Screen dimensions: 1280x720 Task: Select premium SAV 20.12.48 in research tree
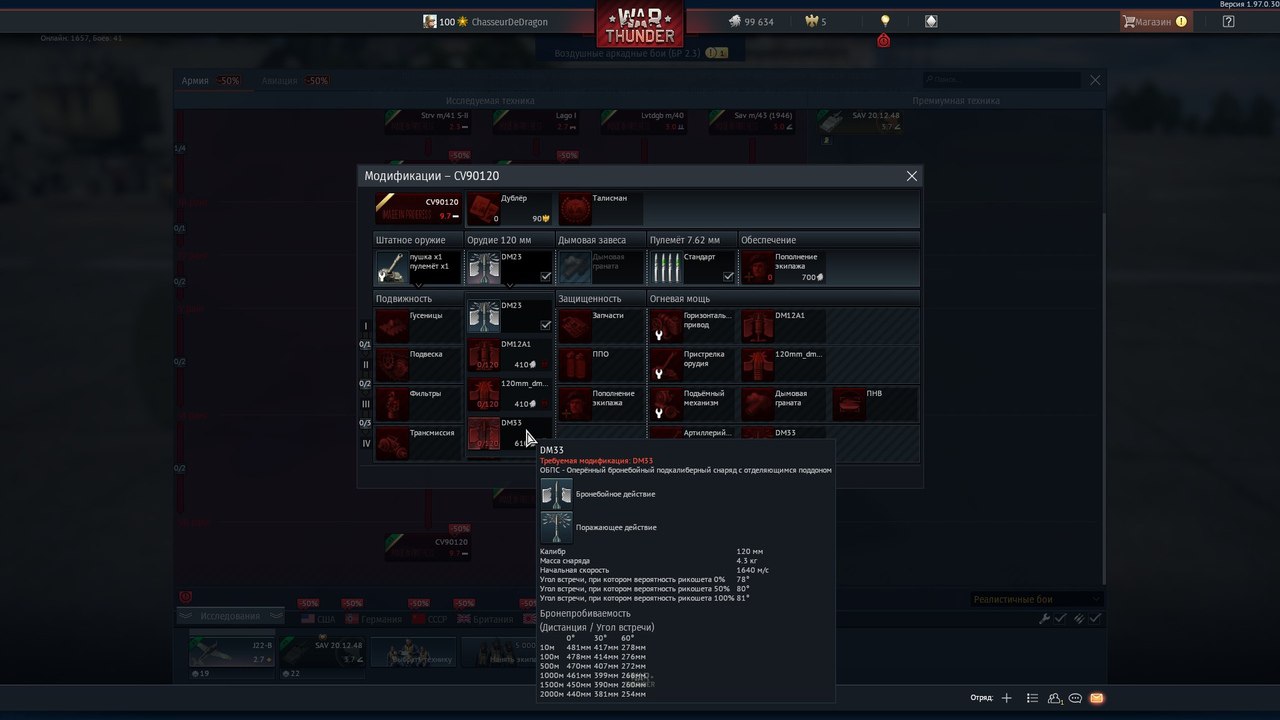pos(859,122)
